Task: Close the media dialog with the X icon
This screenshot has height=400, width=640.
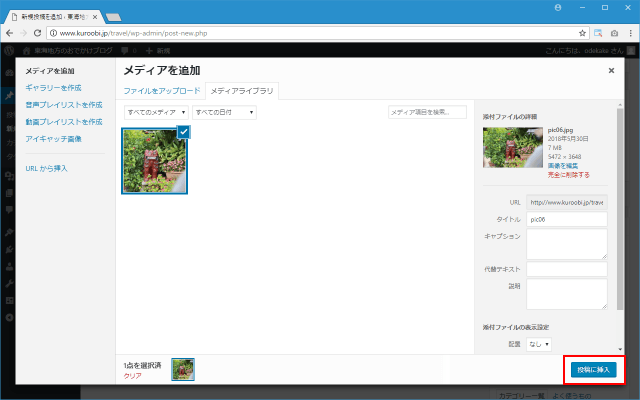Action: tap(611, 71)
